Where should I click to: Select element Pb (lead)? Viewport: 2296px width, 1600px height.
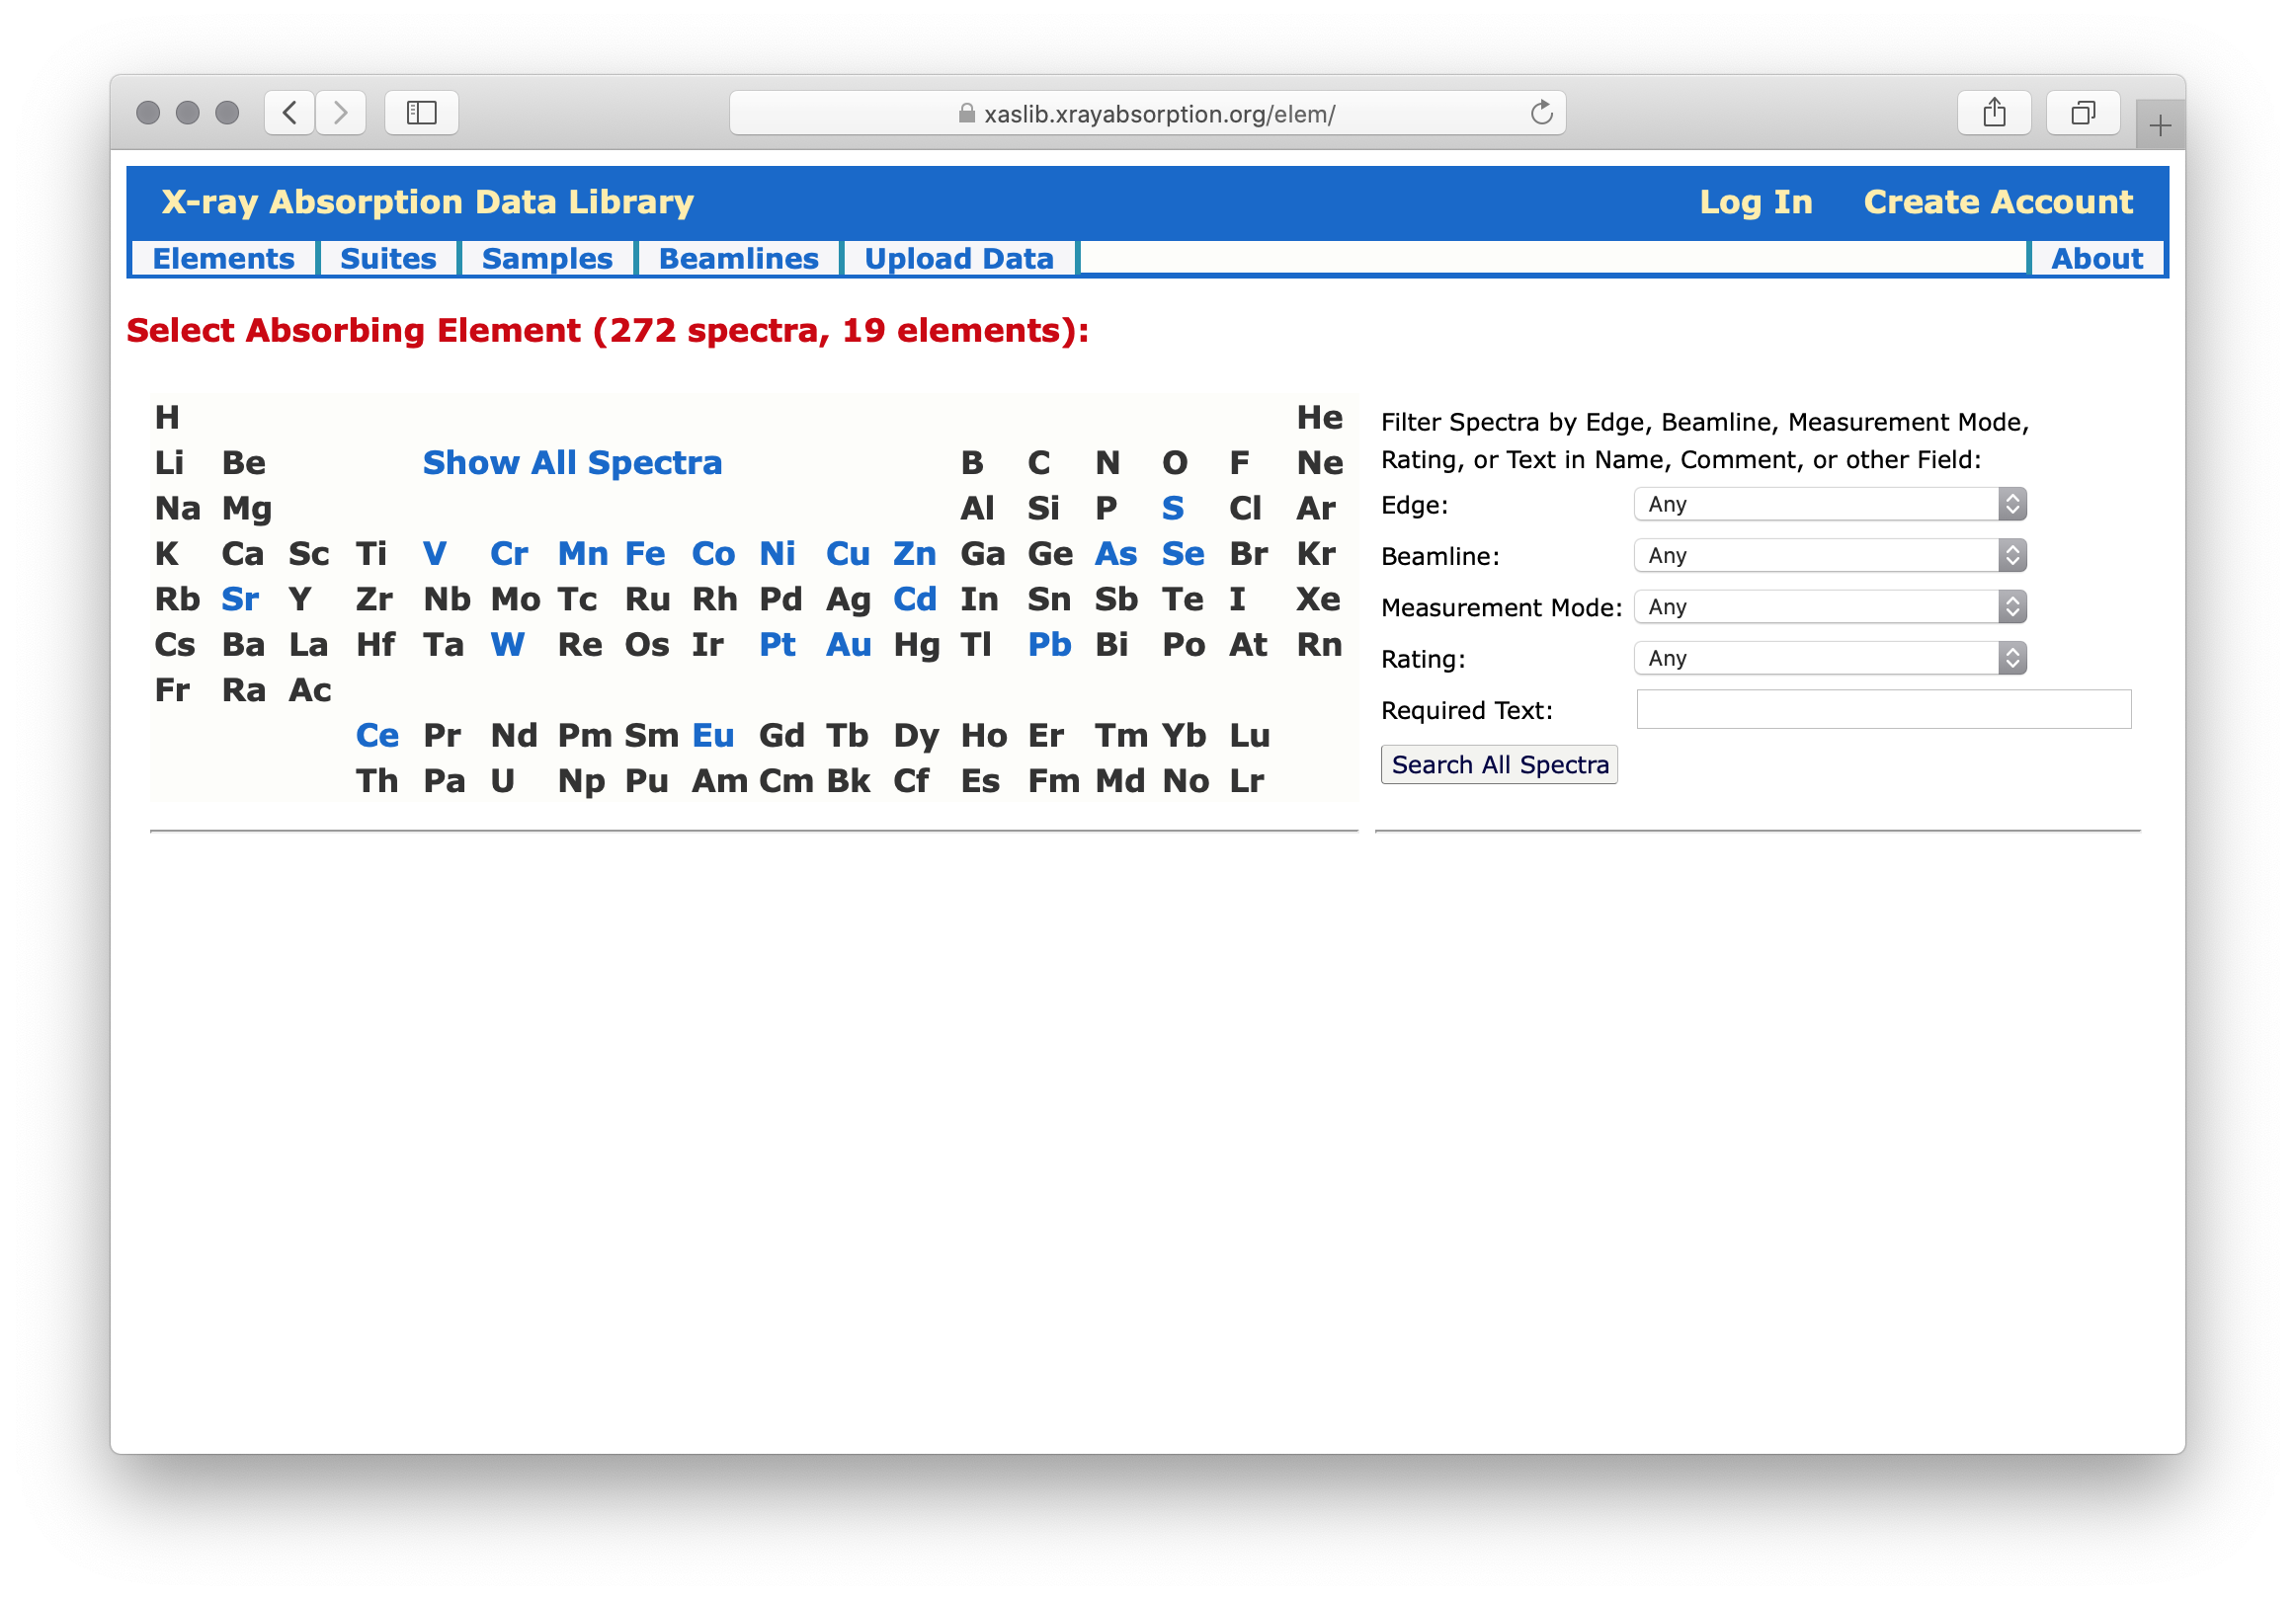pos(1050,645)
